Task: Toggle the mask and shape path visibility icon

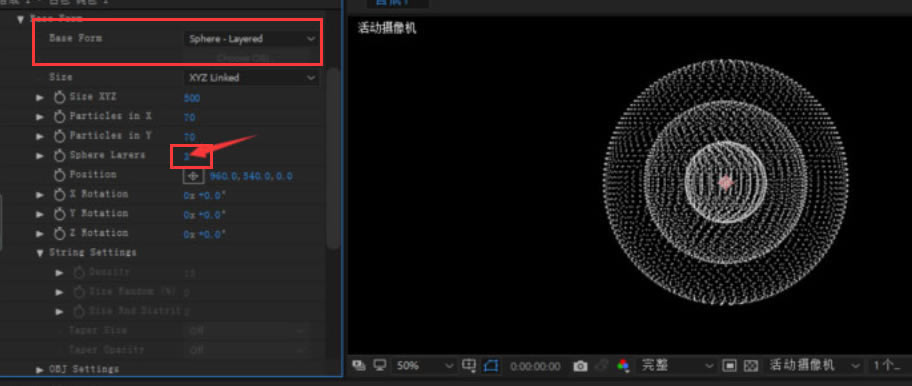Action: (491, 366)
